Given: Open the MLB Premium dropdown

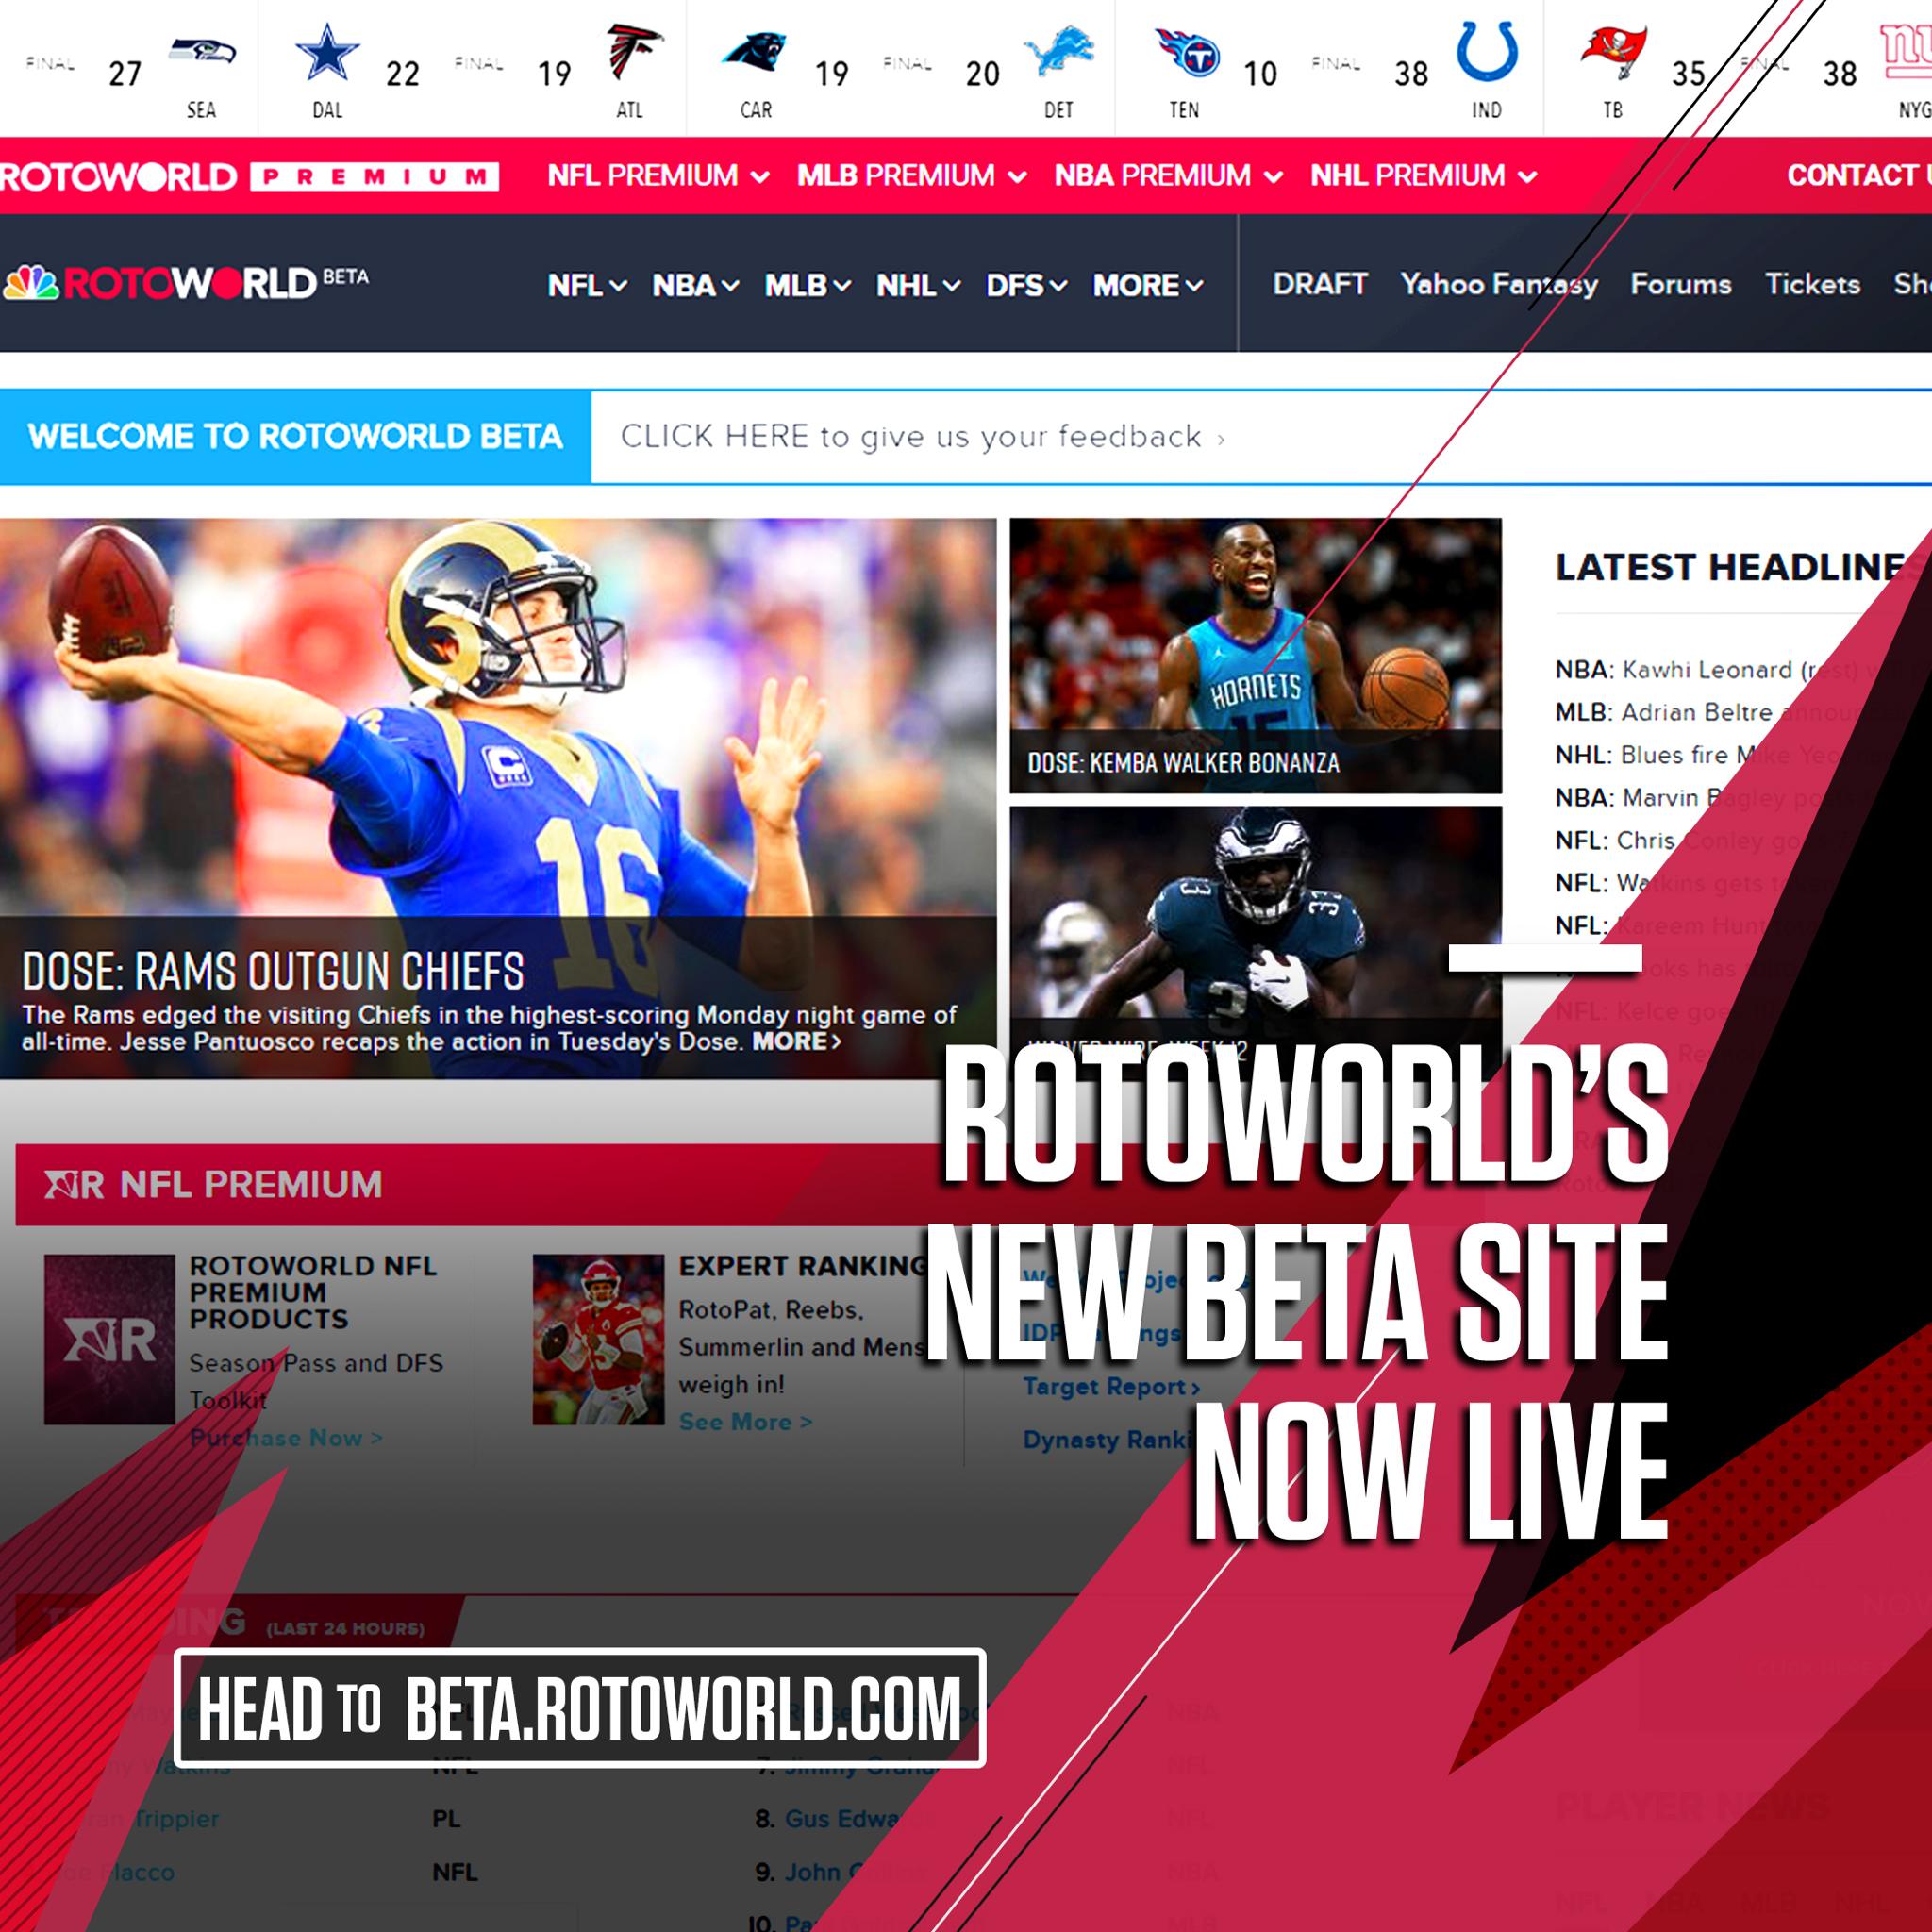Looking at the screenshot, I should click(x=911, y=176).
